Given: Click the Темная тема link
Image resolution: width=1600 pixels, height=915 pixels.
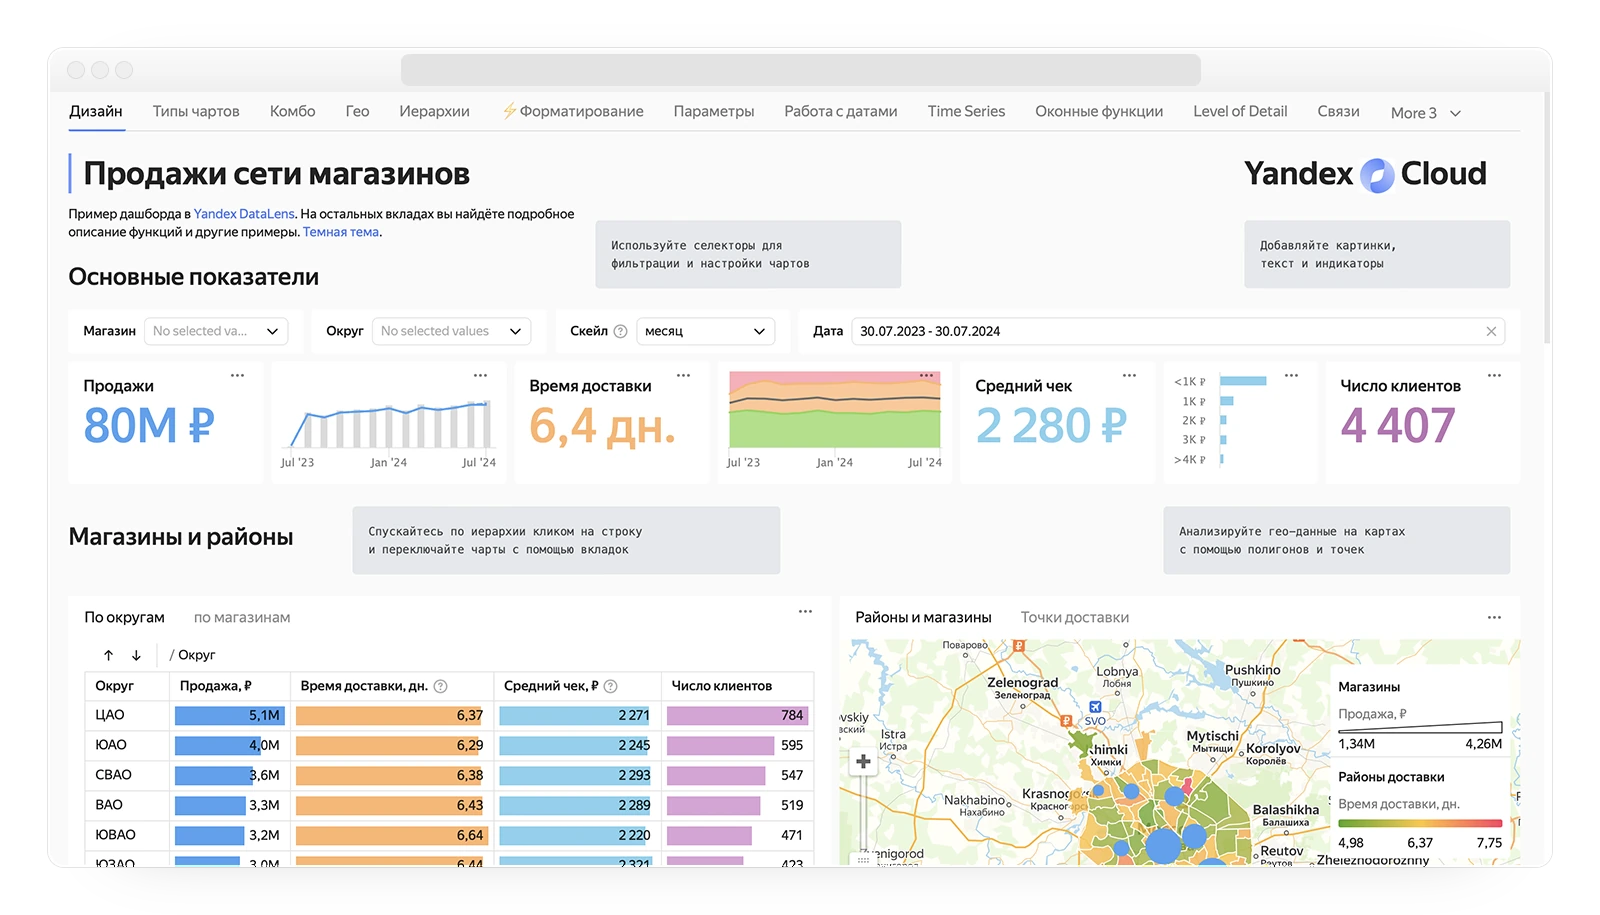Looking at the screenshot, I should tap(341, 232).
